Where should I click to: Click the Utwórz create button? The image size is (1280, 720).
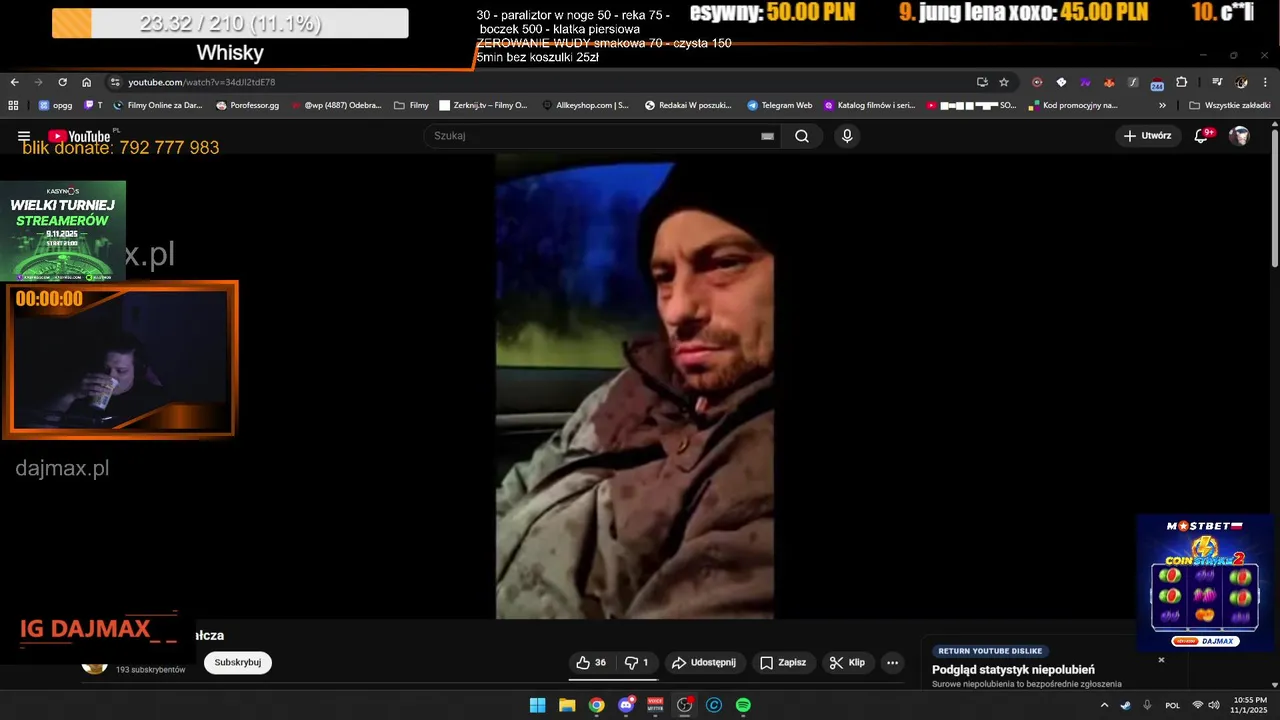click(1147, 136)
